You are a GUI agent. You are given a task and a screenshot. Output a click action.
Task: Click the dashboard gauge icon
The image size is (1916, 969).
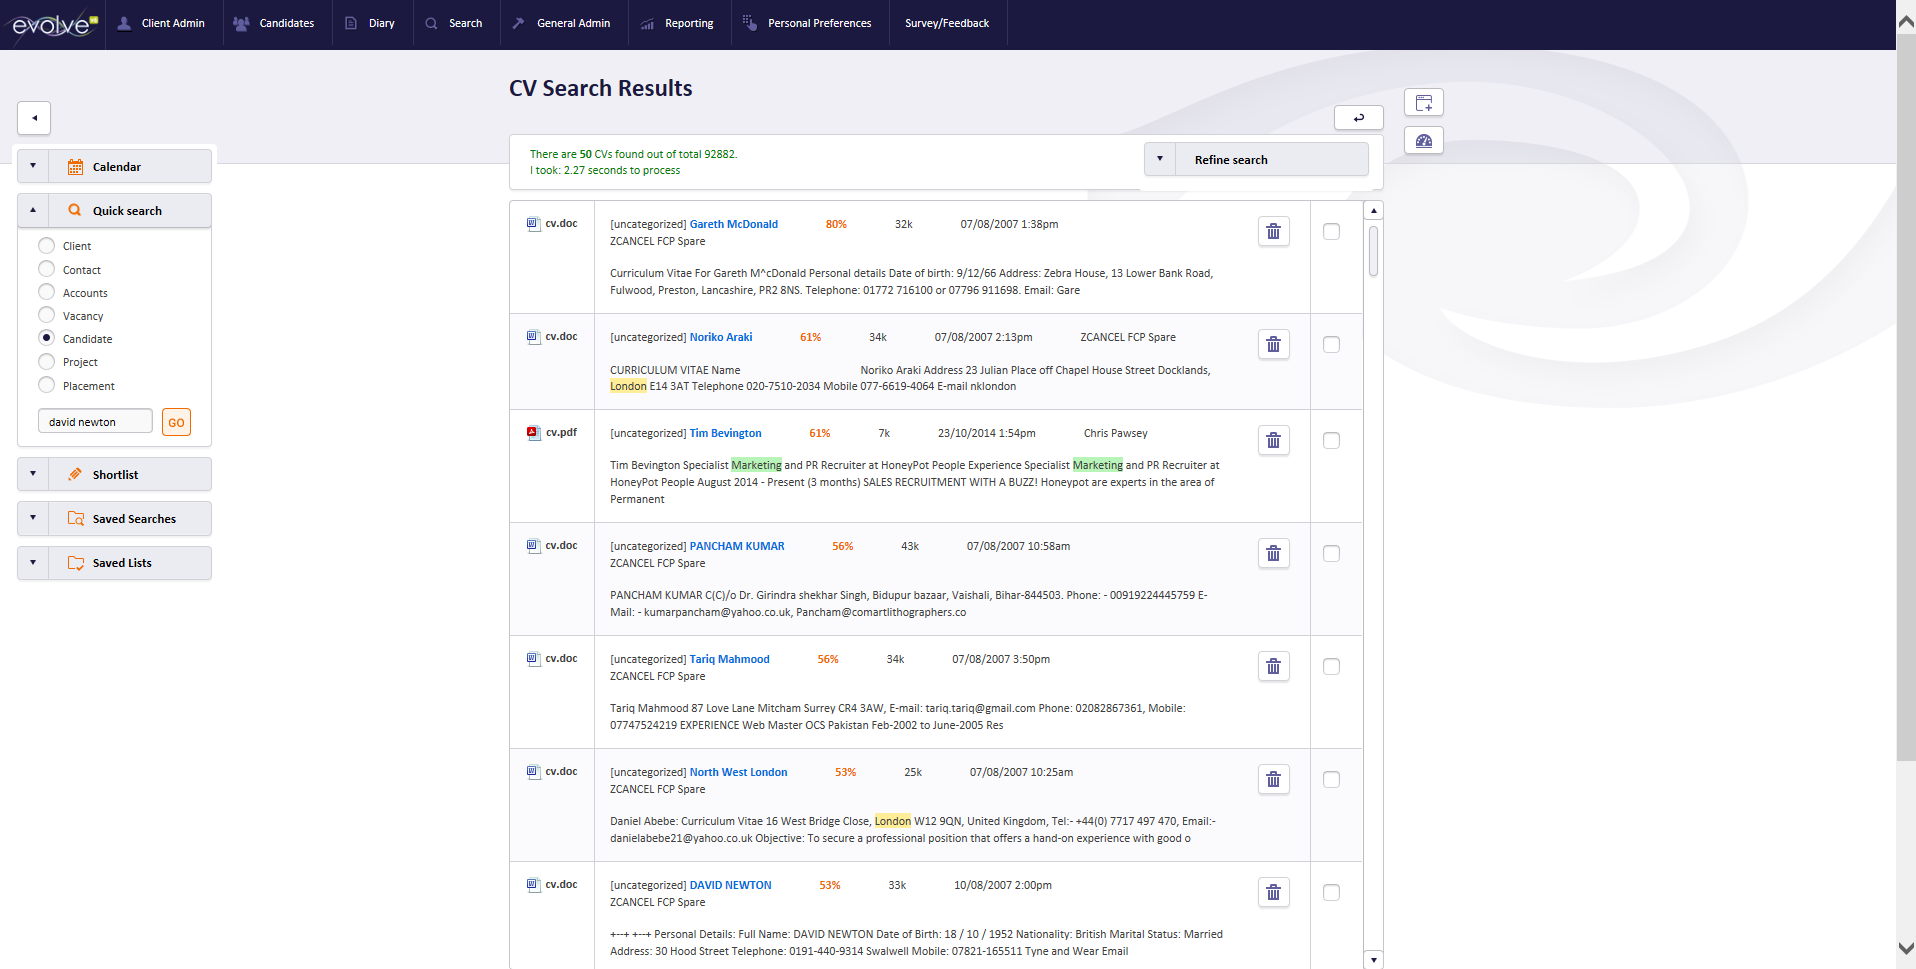[x=1423, y=140]
